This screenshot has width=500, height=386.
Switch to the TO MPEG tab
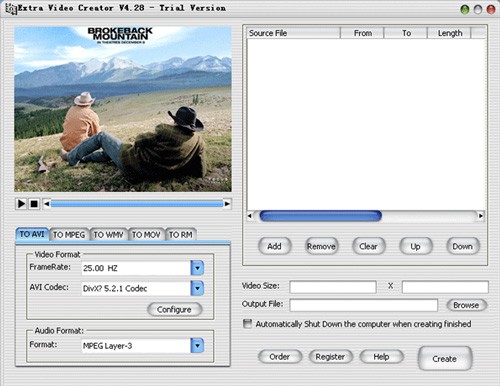click(x=69, y=235)
